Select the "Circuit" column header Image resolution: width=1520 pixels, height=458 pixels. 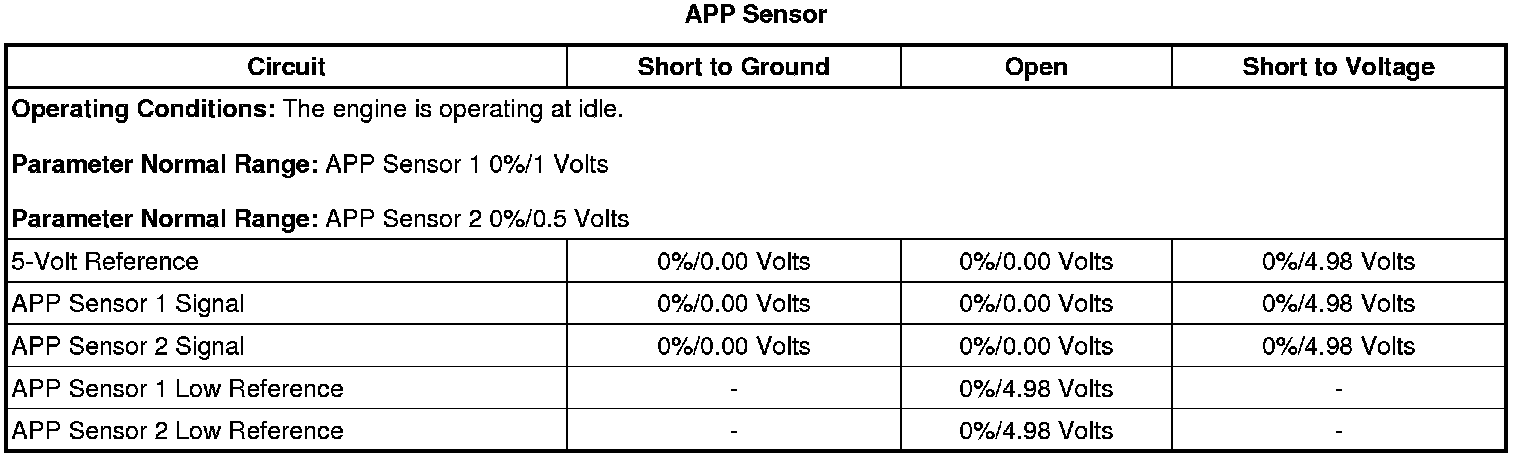286,67
